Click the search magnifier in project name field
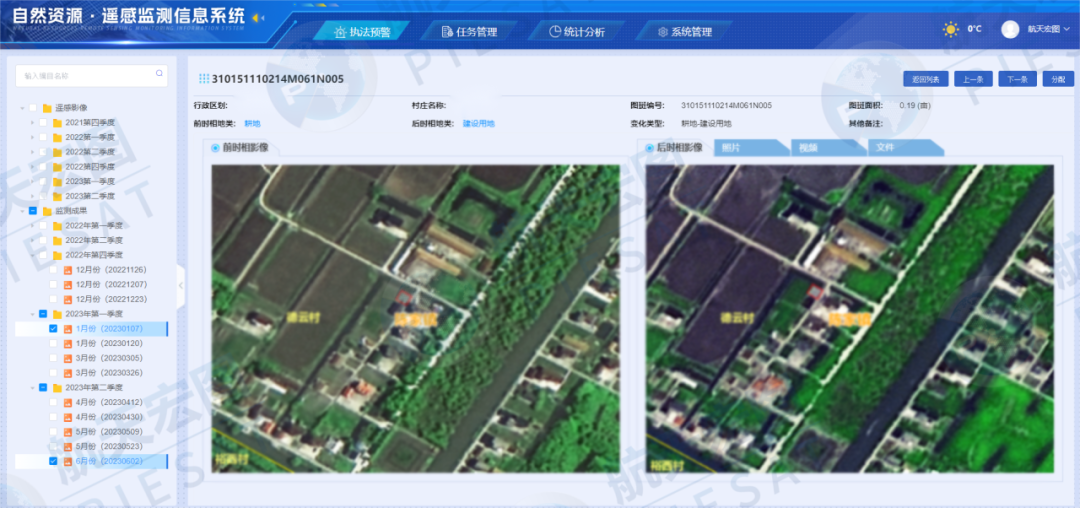The image size is (1080, 508). pos(159,74)
